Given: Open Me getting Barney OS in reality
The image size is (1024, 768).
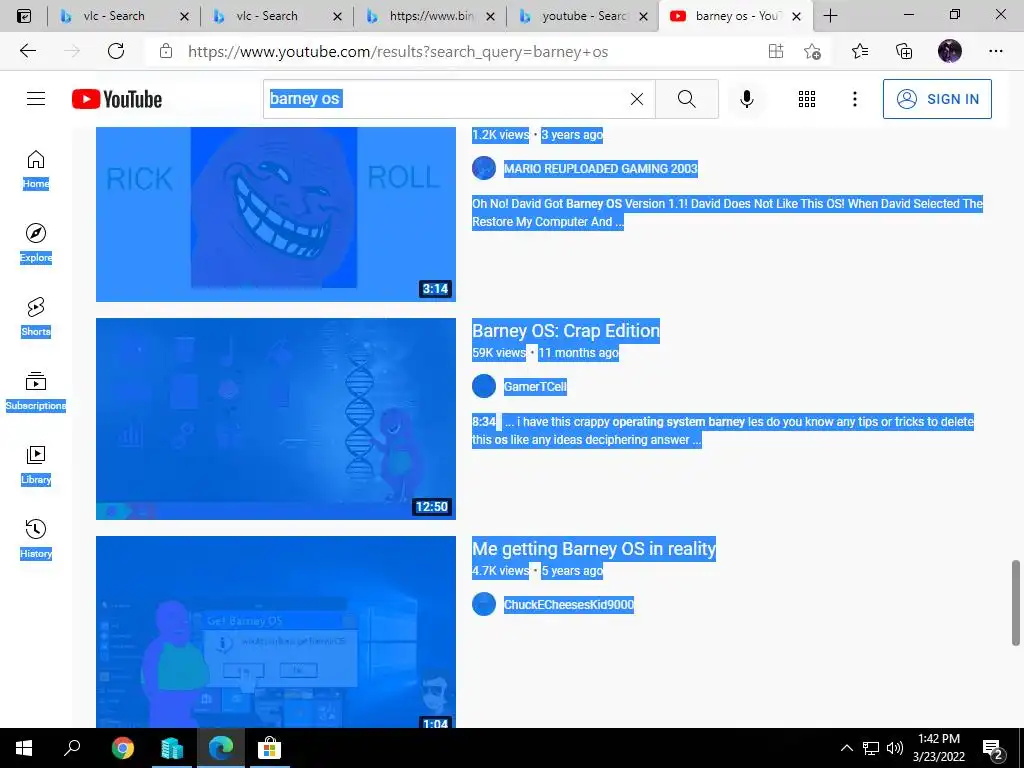Looking at the screenshot, I should (x=594, y=549).
